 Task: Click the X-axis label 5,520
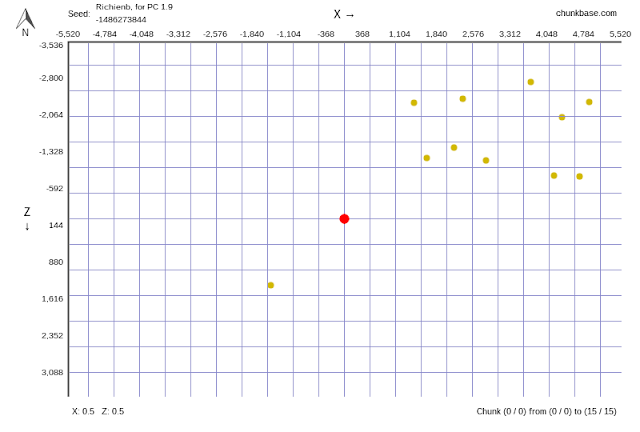(x=620, y=34)
